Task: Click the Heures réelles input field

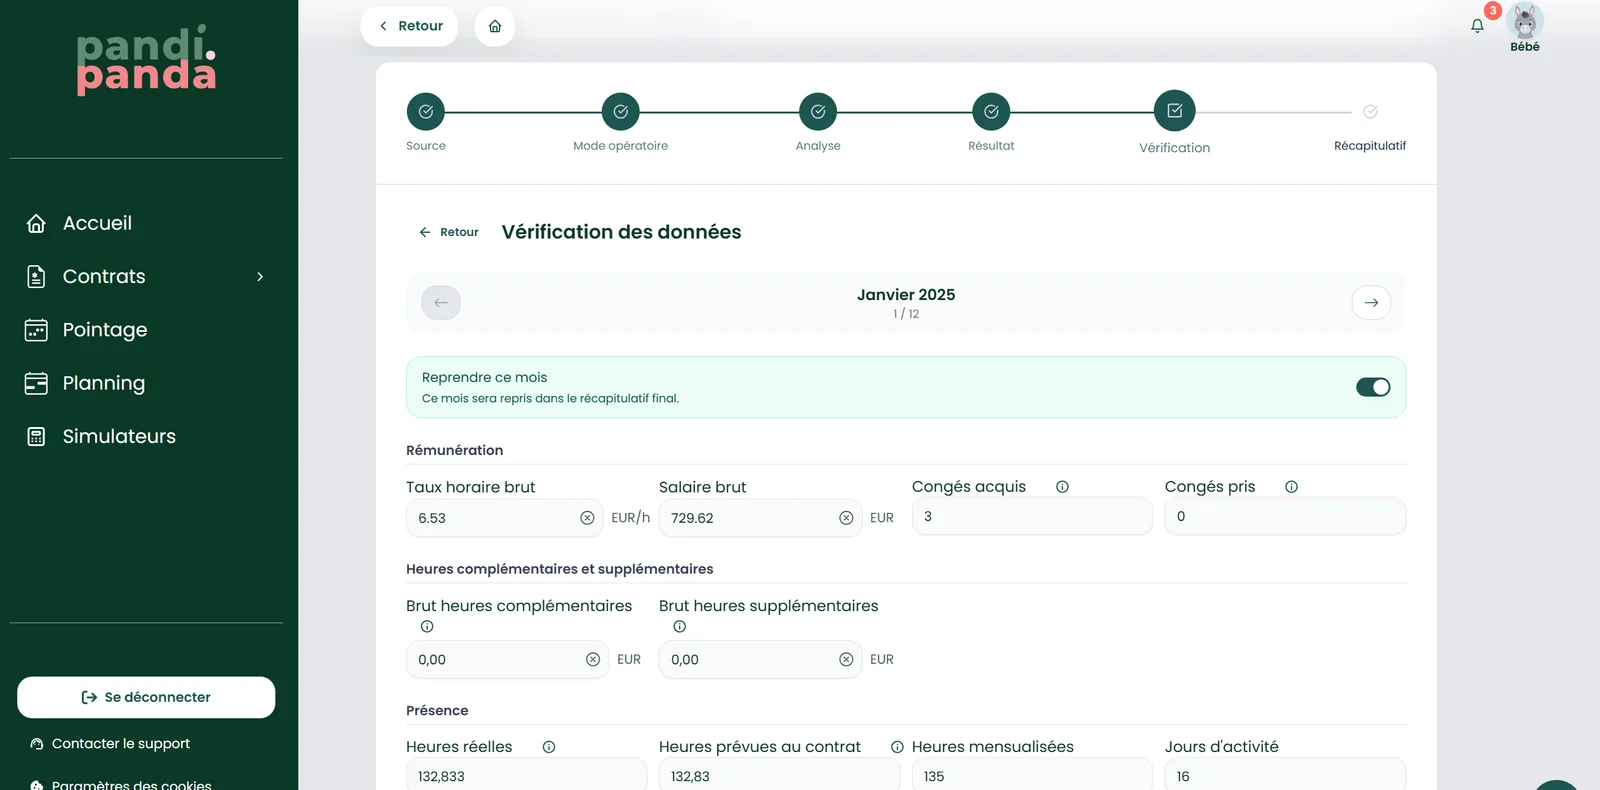Action: coord(526,774)
